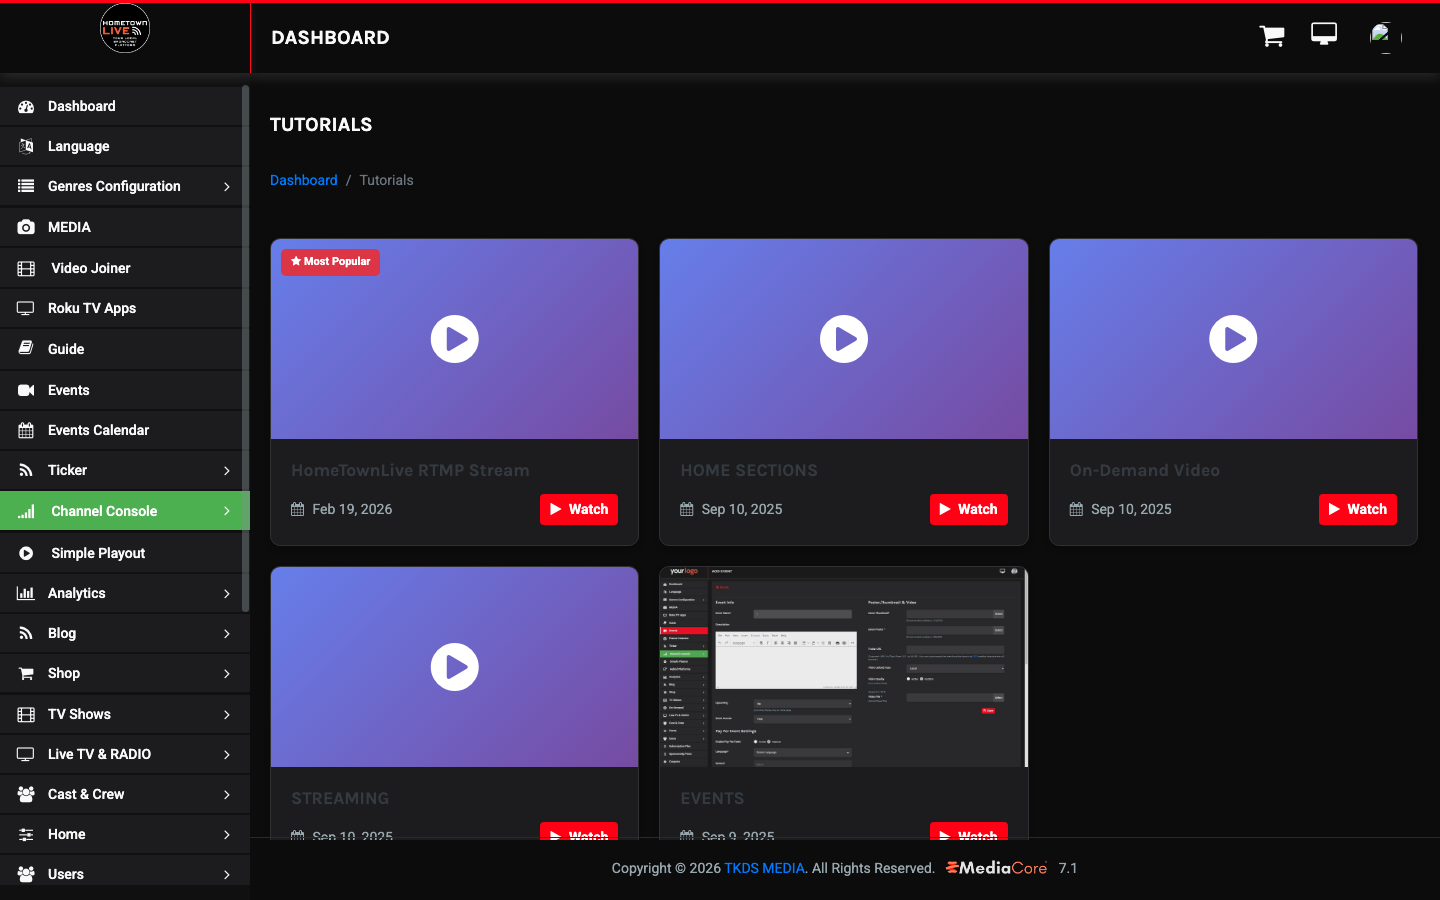
Task: Click the Users group icon
Action: 26,874
